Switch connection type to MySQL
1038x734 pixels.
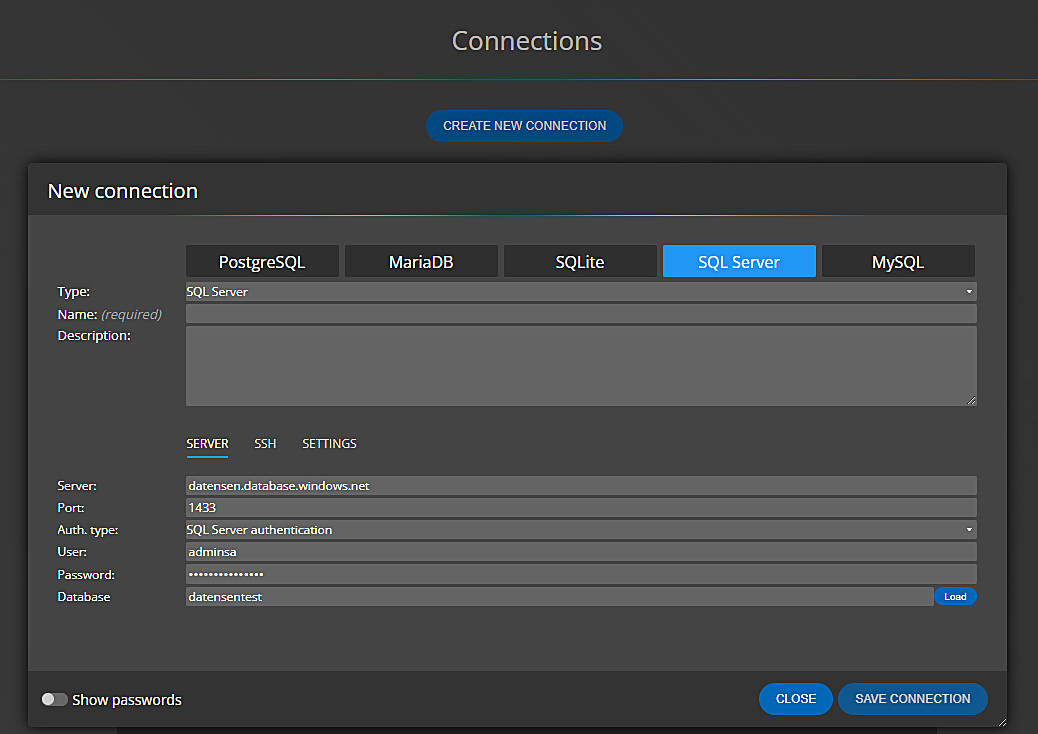point(897,261)
